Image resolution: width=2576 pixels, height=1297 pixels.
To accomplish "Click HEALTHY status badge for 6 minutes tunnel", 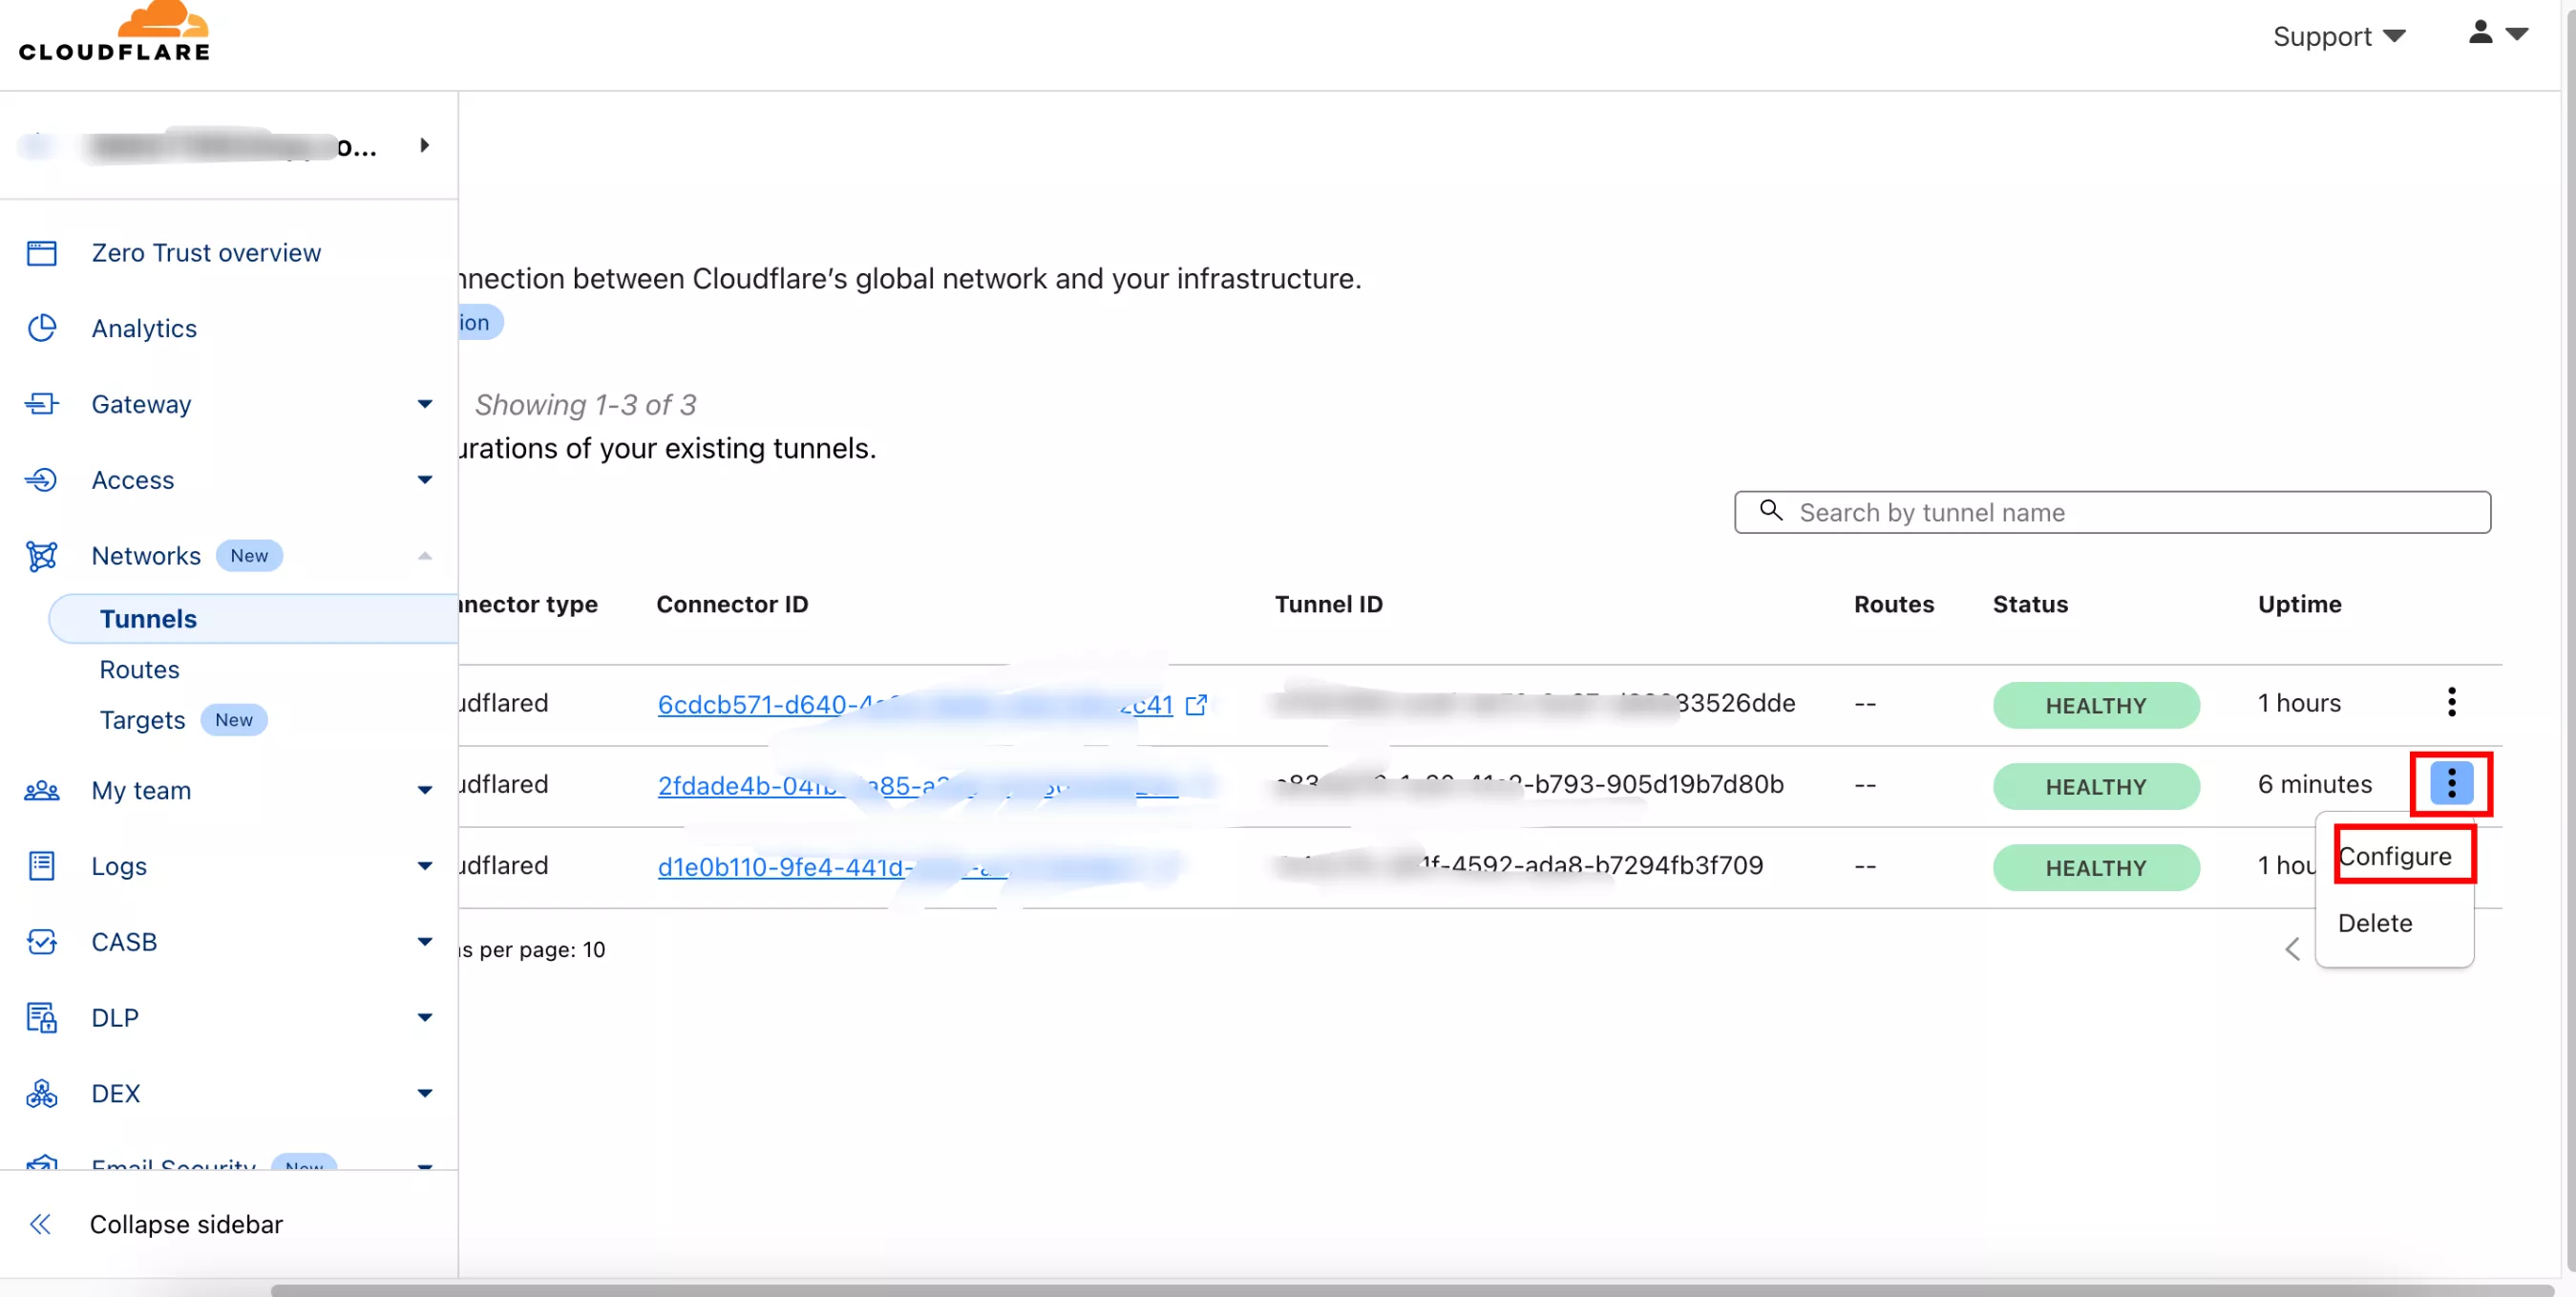I will click(2096, 786).
